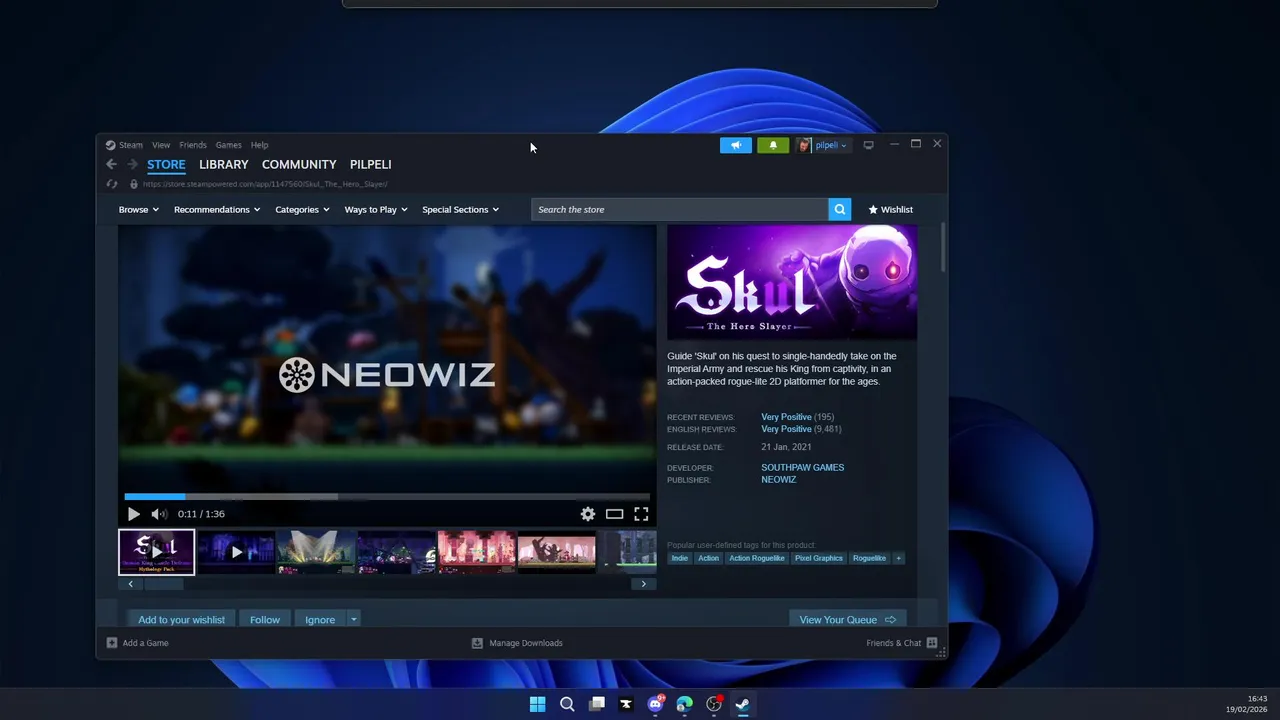This screenshot has height=720, width=1280.
Task: Expand the Browse dropdown
Action: tap(138, 209)
